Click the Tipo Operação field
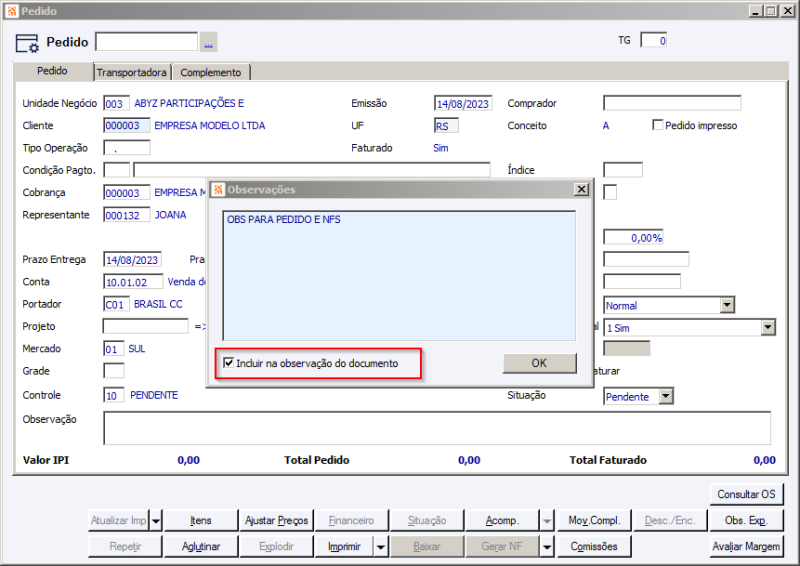800x566 pixels. tap(127, 148)
